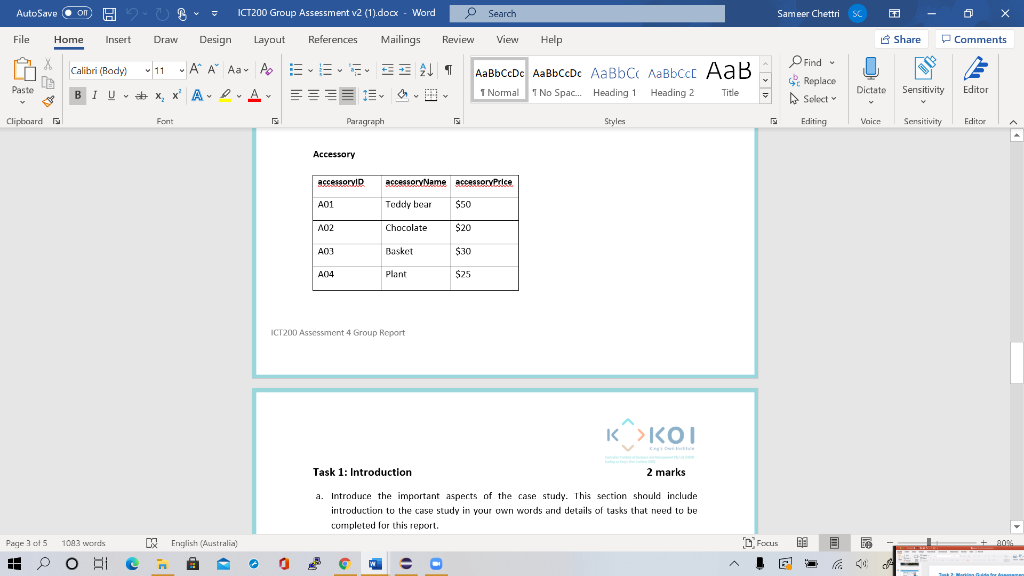Open the font name dropdown
The width and height of the screenshot is (1024, 576).
click(x=148, y=70)
